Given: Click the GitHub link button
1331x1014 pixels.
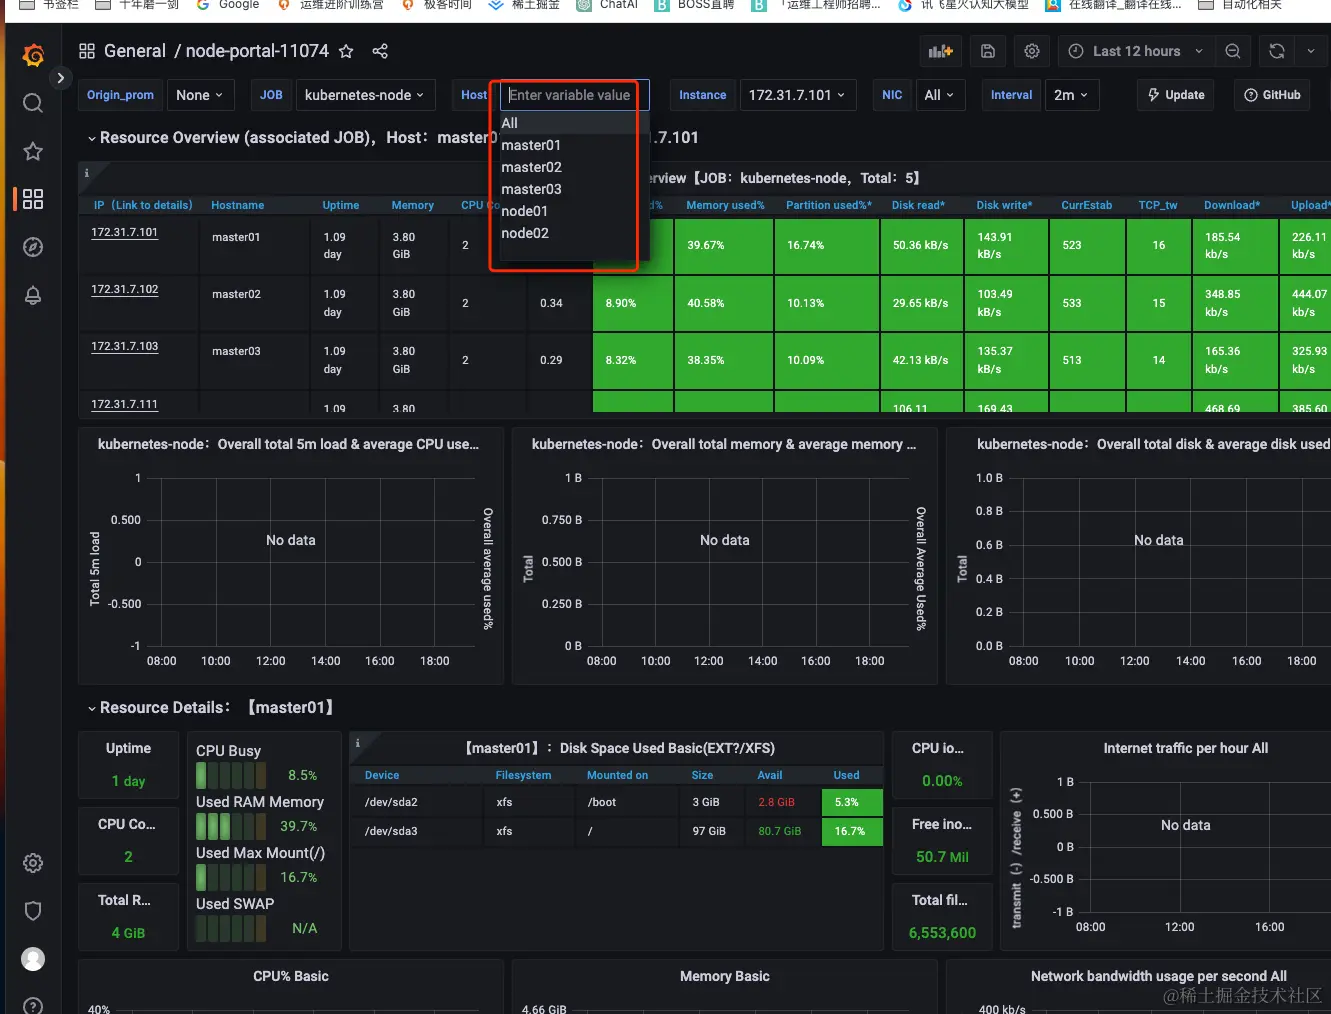Looking at the screenshot, I should tap(1272, 95).
